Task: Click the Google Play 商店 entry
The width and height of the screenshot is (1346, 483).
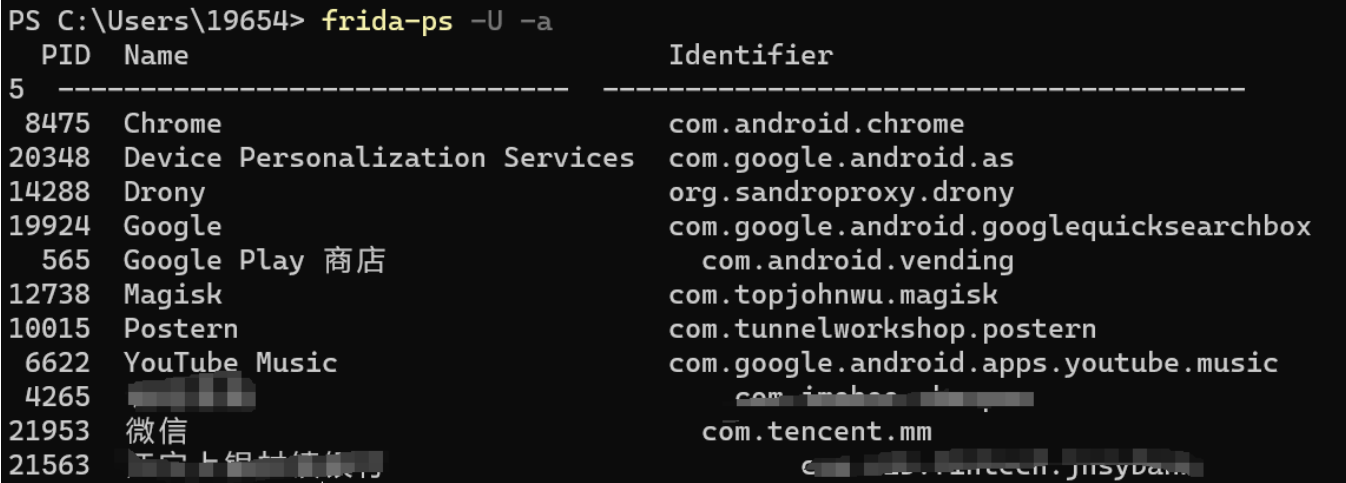Action: 254,261
